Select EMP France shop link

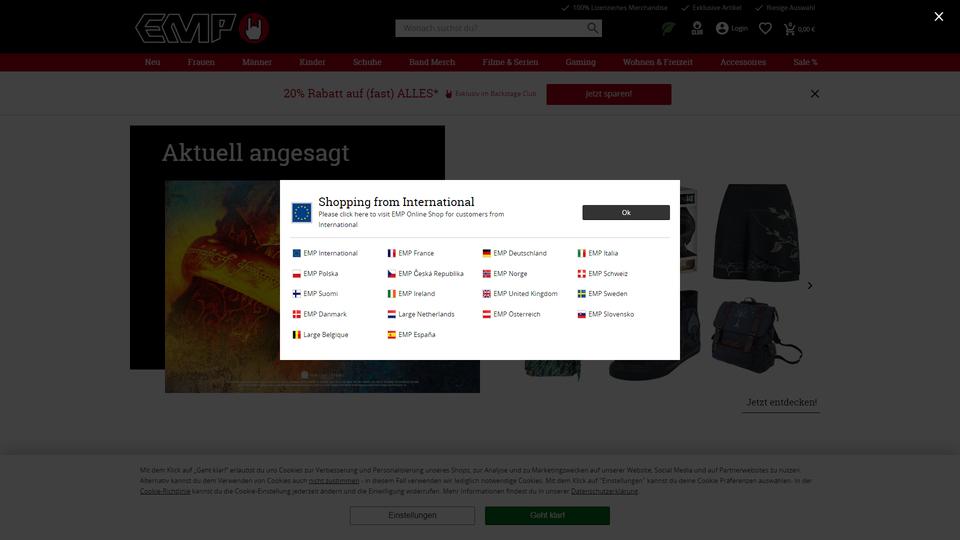[410, 253]
